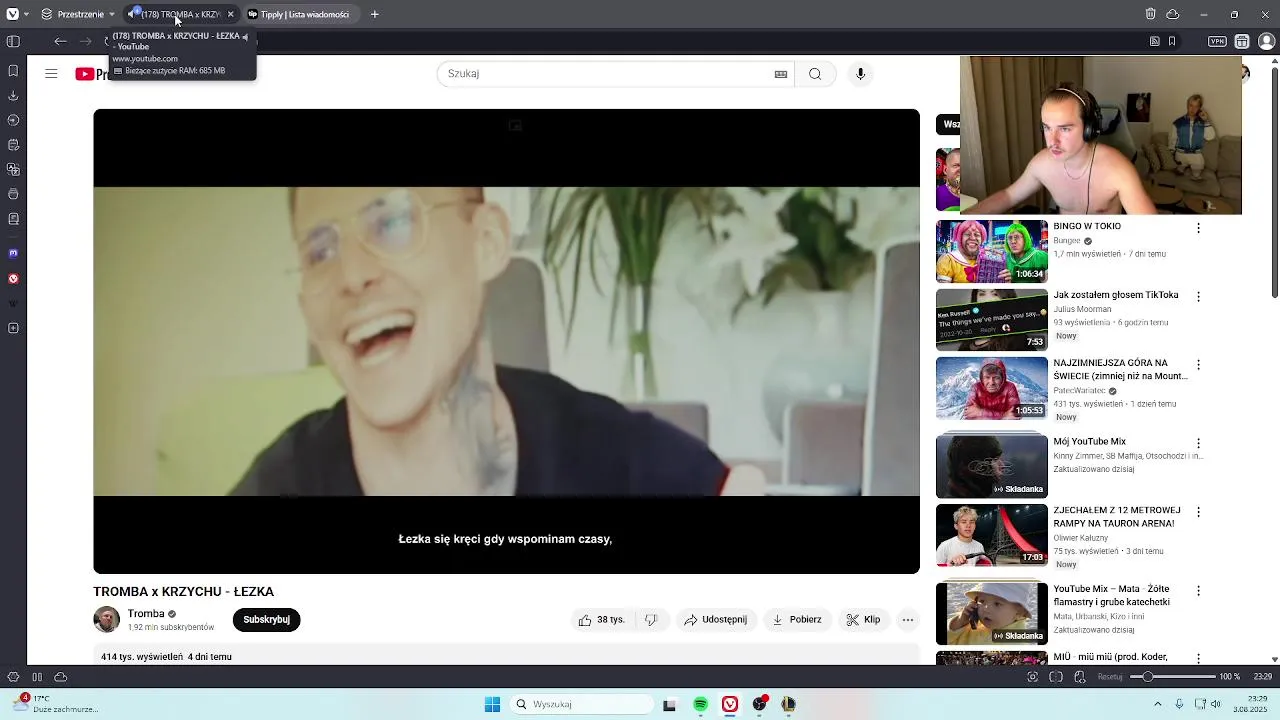
Task: Open the Bookmarks panel in sidebar
Action: (13, 71)
